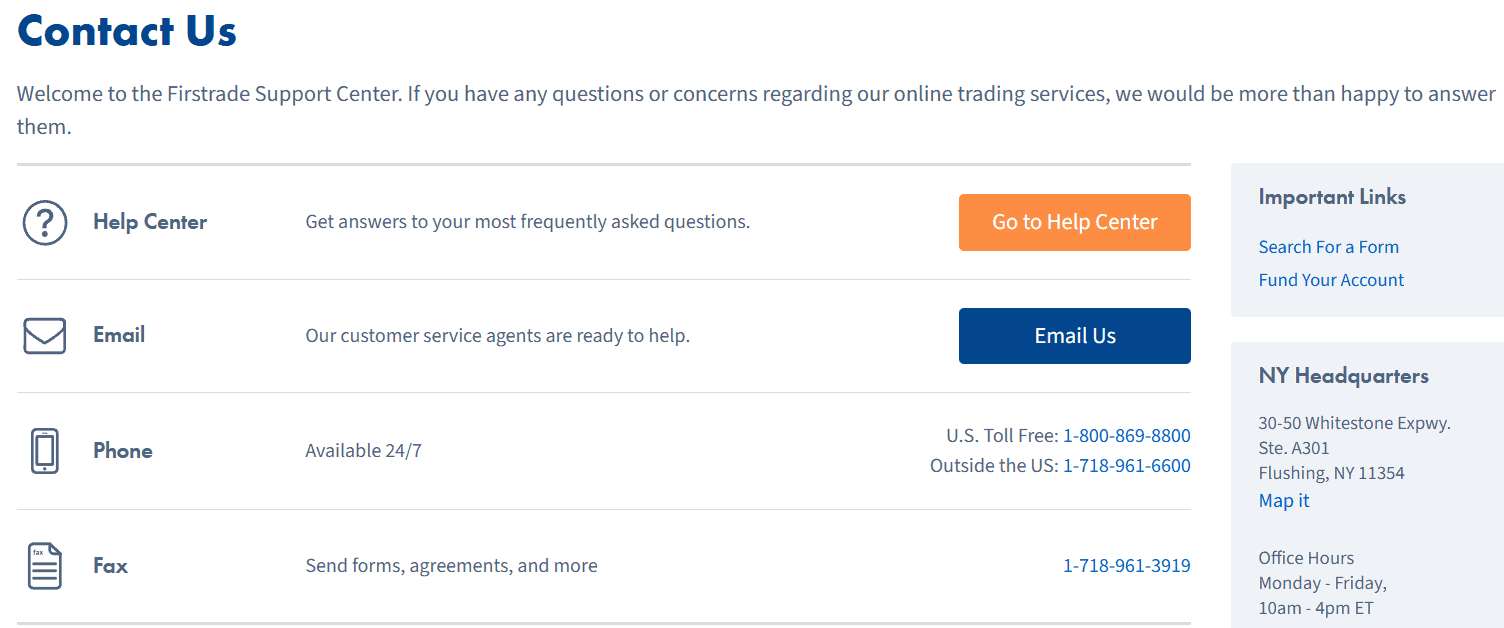Click the Phone row label text
Image resolution: width=1504 pixels, height=628 pixels.
[x=123, y=451]
